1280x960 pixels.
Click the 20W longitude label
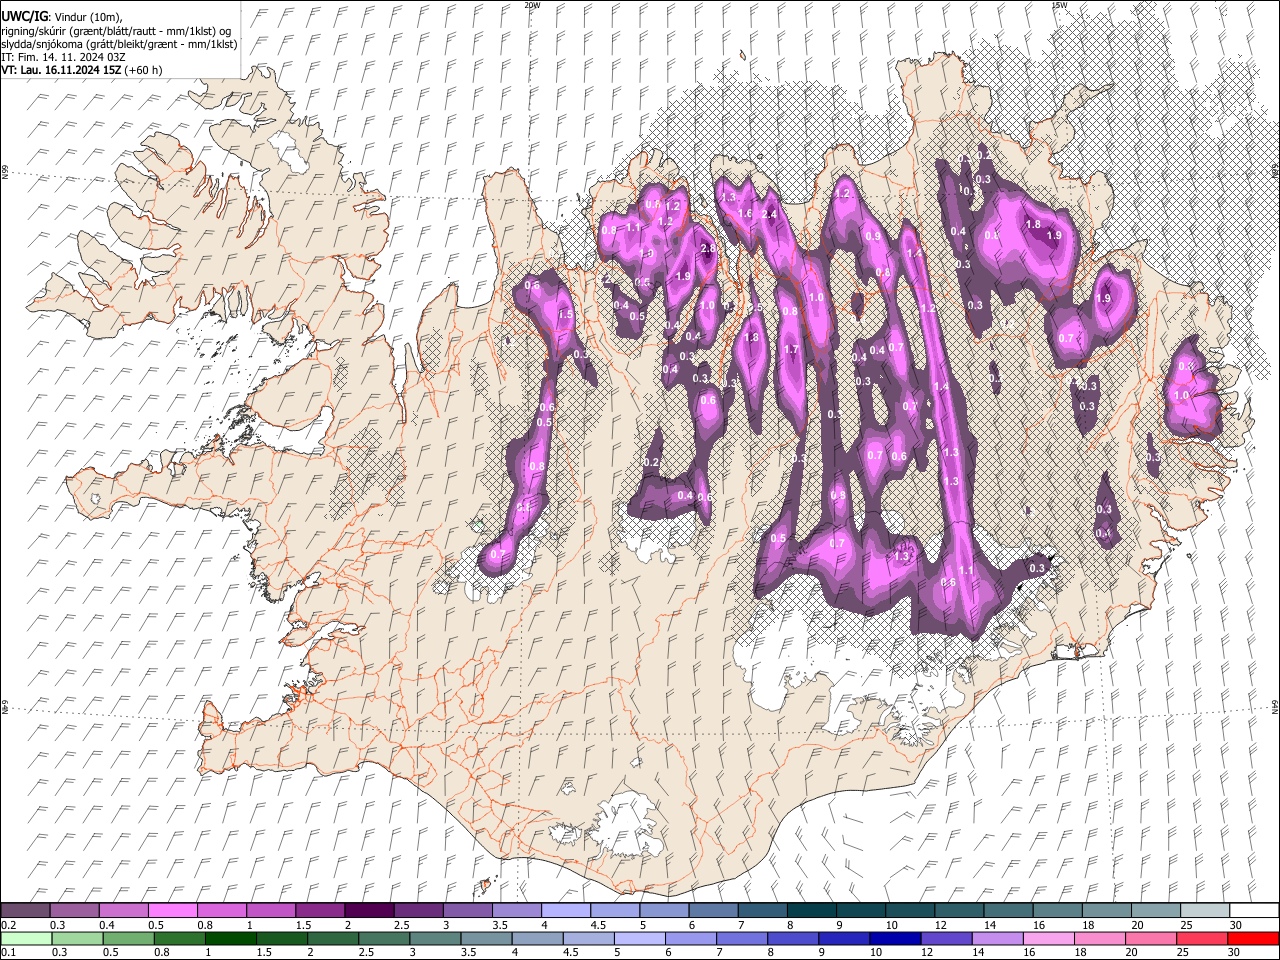532,5
